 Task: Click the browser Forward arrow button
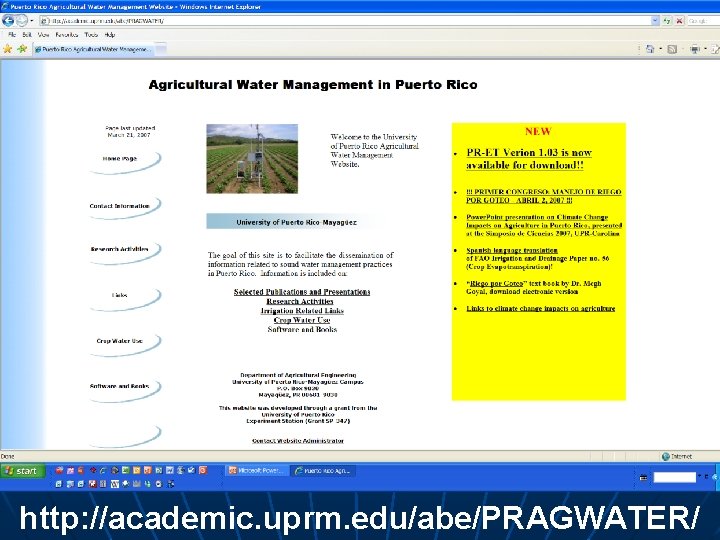[22, 20]
